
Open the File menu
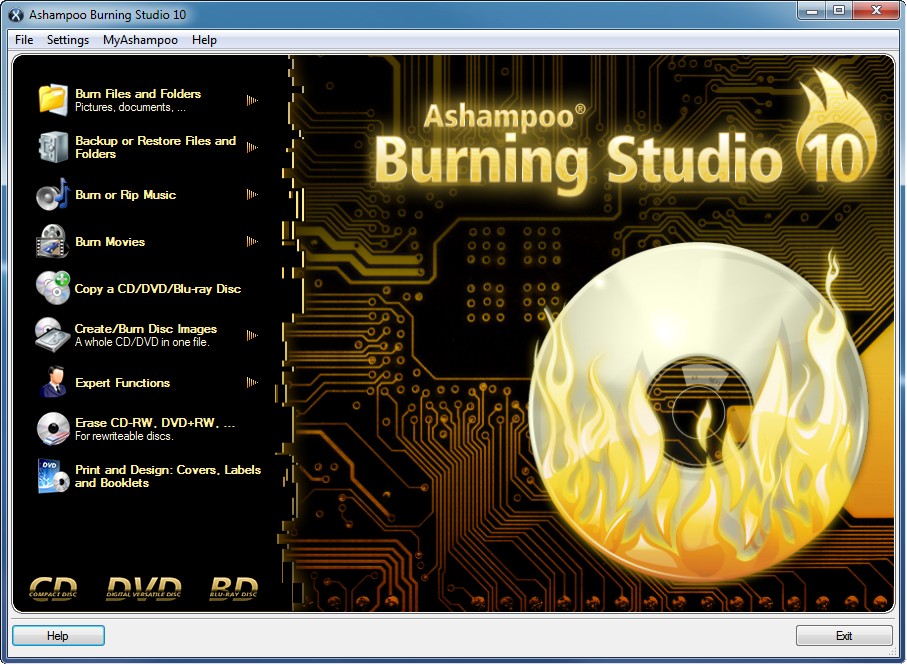coord(24,40)
